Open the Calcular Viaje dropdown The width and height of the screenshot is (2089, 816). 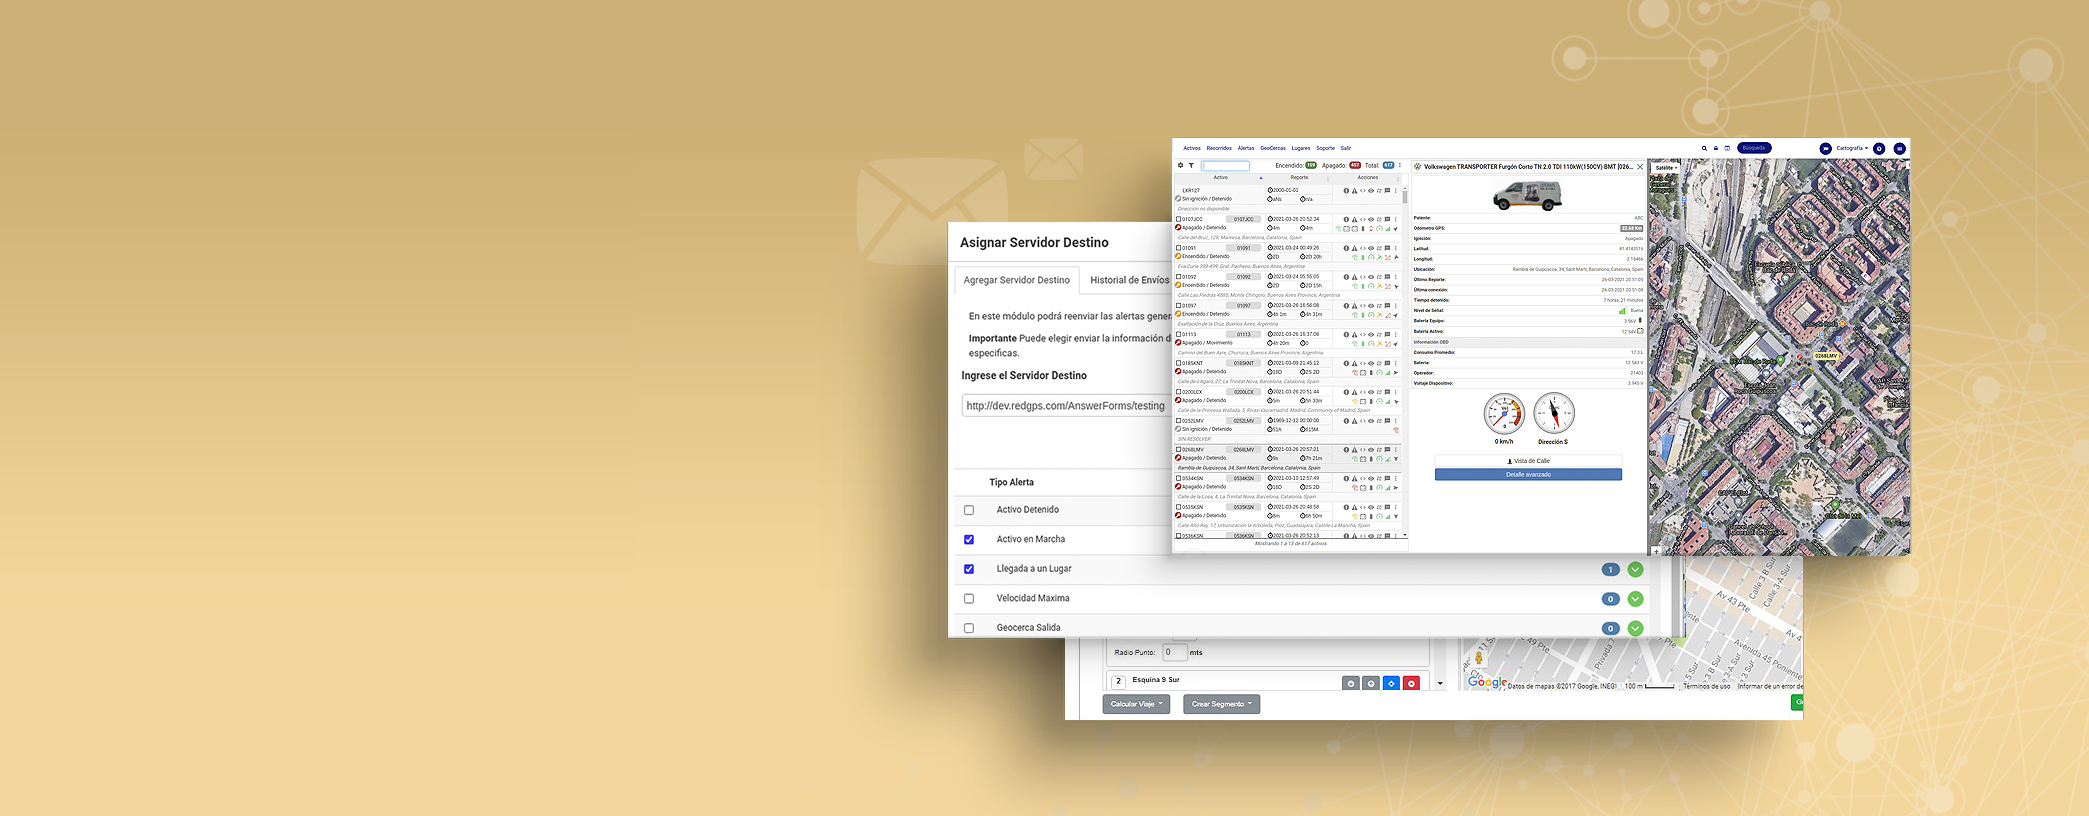[1136, 704]
